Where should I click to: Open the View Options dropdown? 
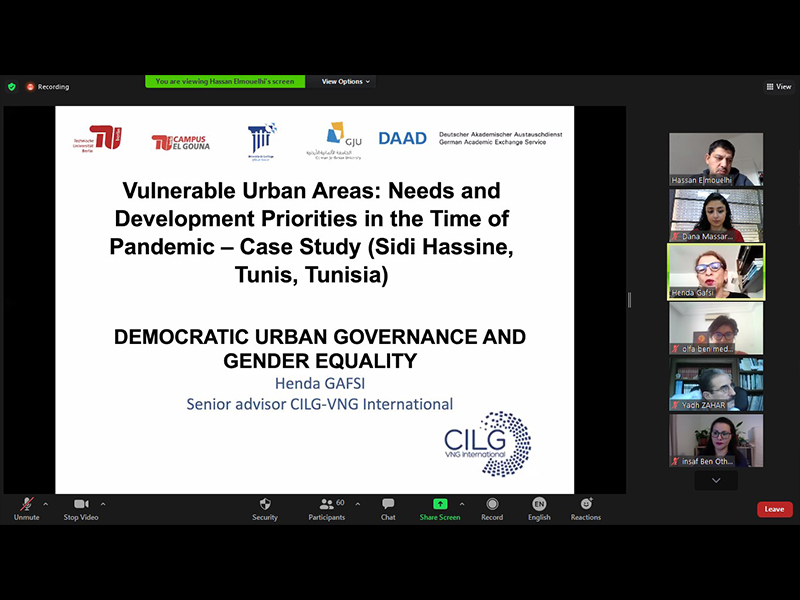[345, 82]
